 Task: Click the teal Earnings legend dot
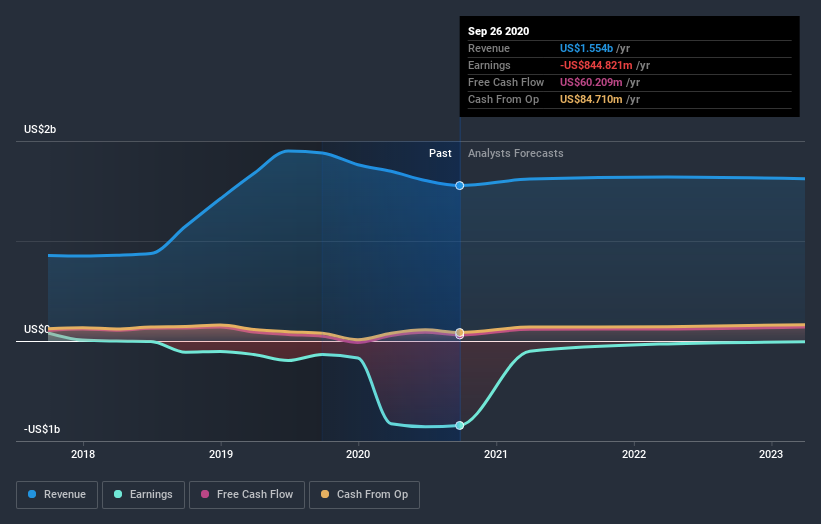tap(118, 494)
